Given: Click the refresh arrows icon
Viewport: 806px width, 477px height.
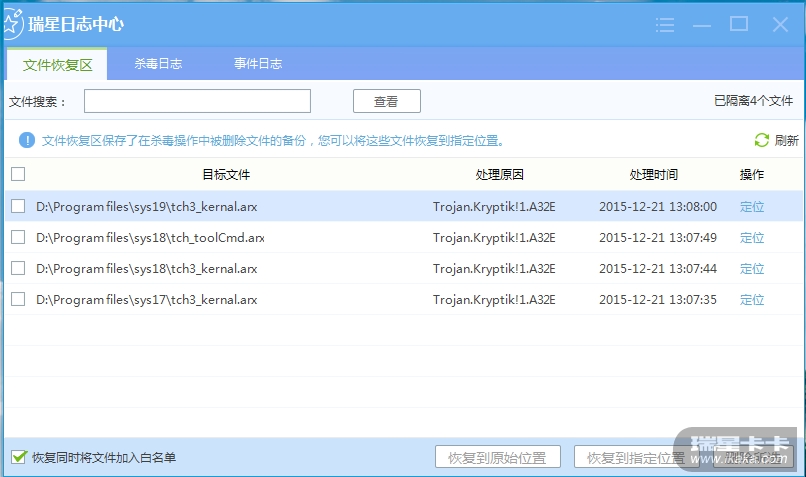Looking at the screenshot, I should point(761,140).
